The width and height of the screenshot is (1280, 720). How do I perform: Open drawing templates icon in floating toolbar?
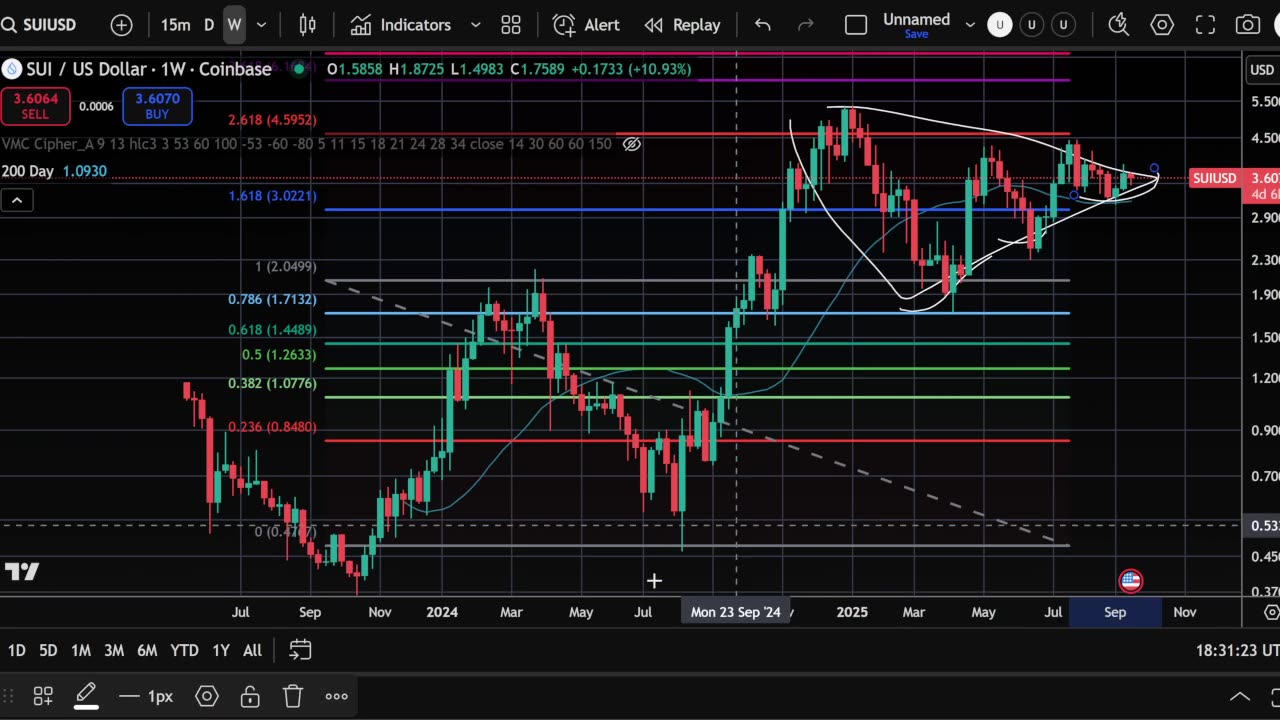43,696
